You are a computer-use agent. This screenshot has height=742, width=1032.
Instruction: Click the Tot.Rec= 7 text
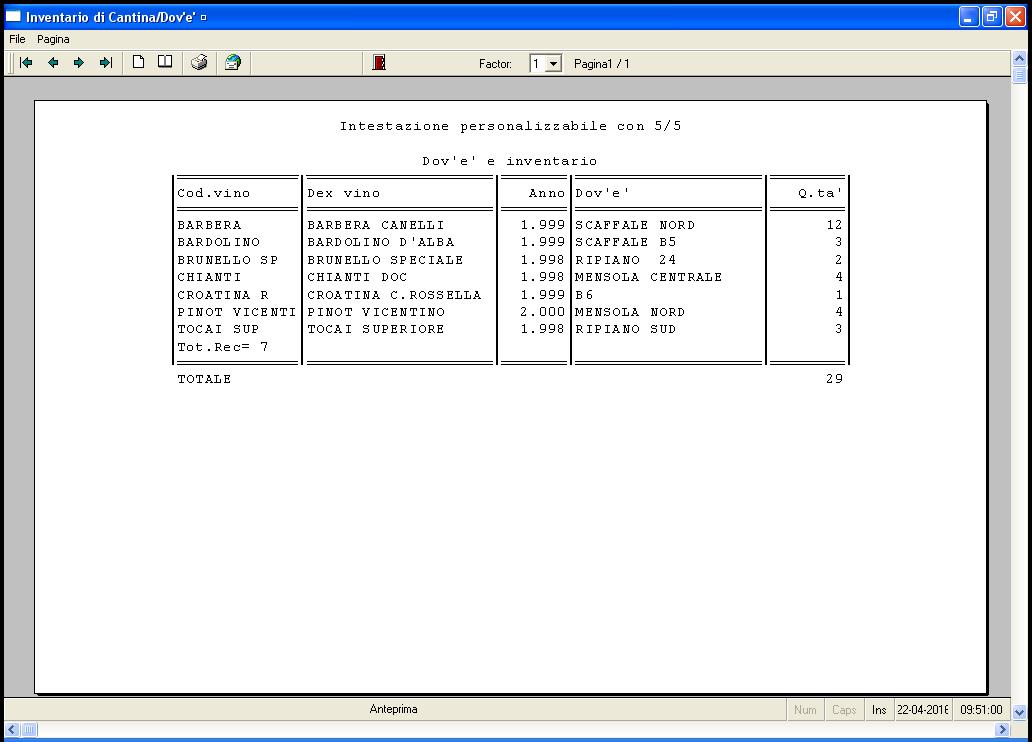(x=222, y=347)
